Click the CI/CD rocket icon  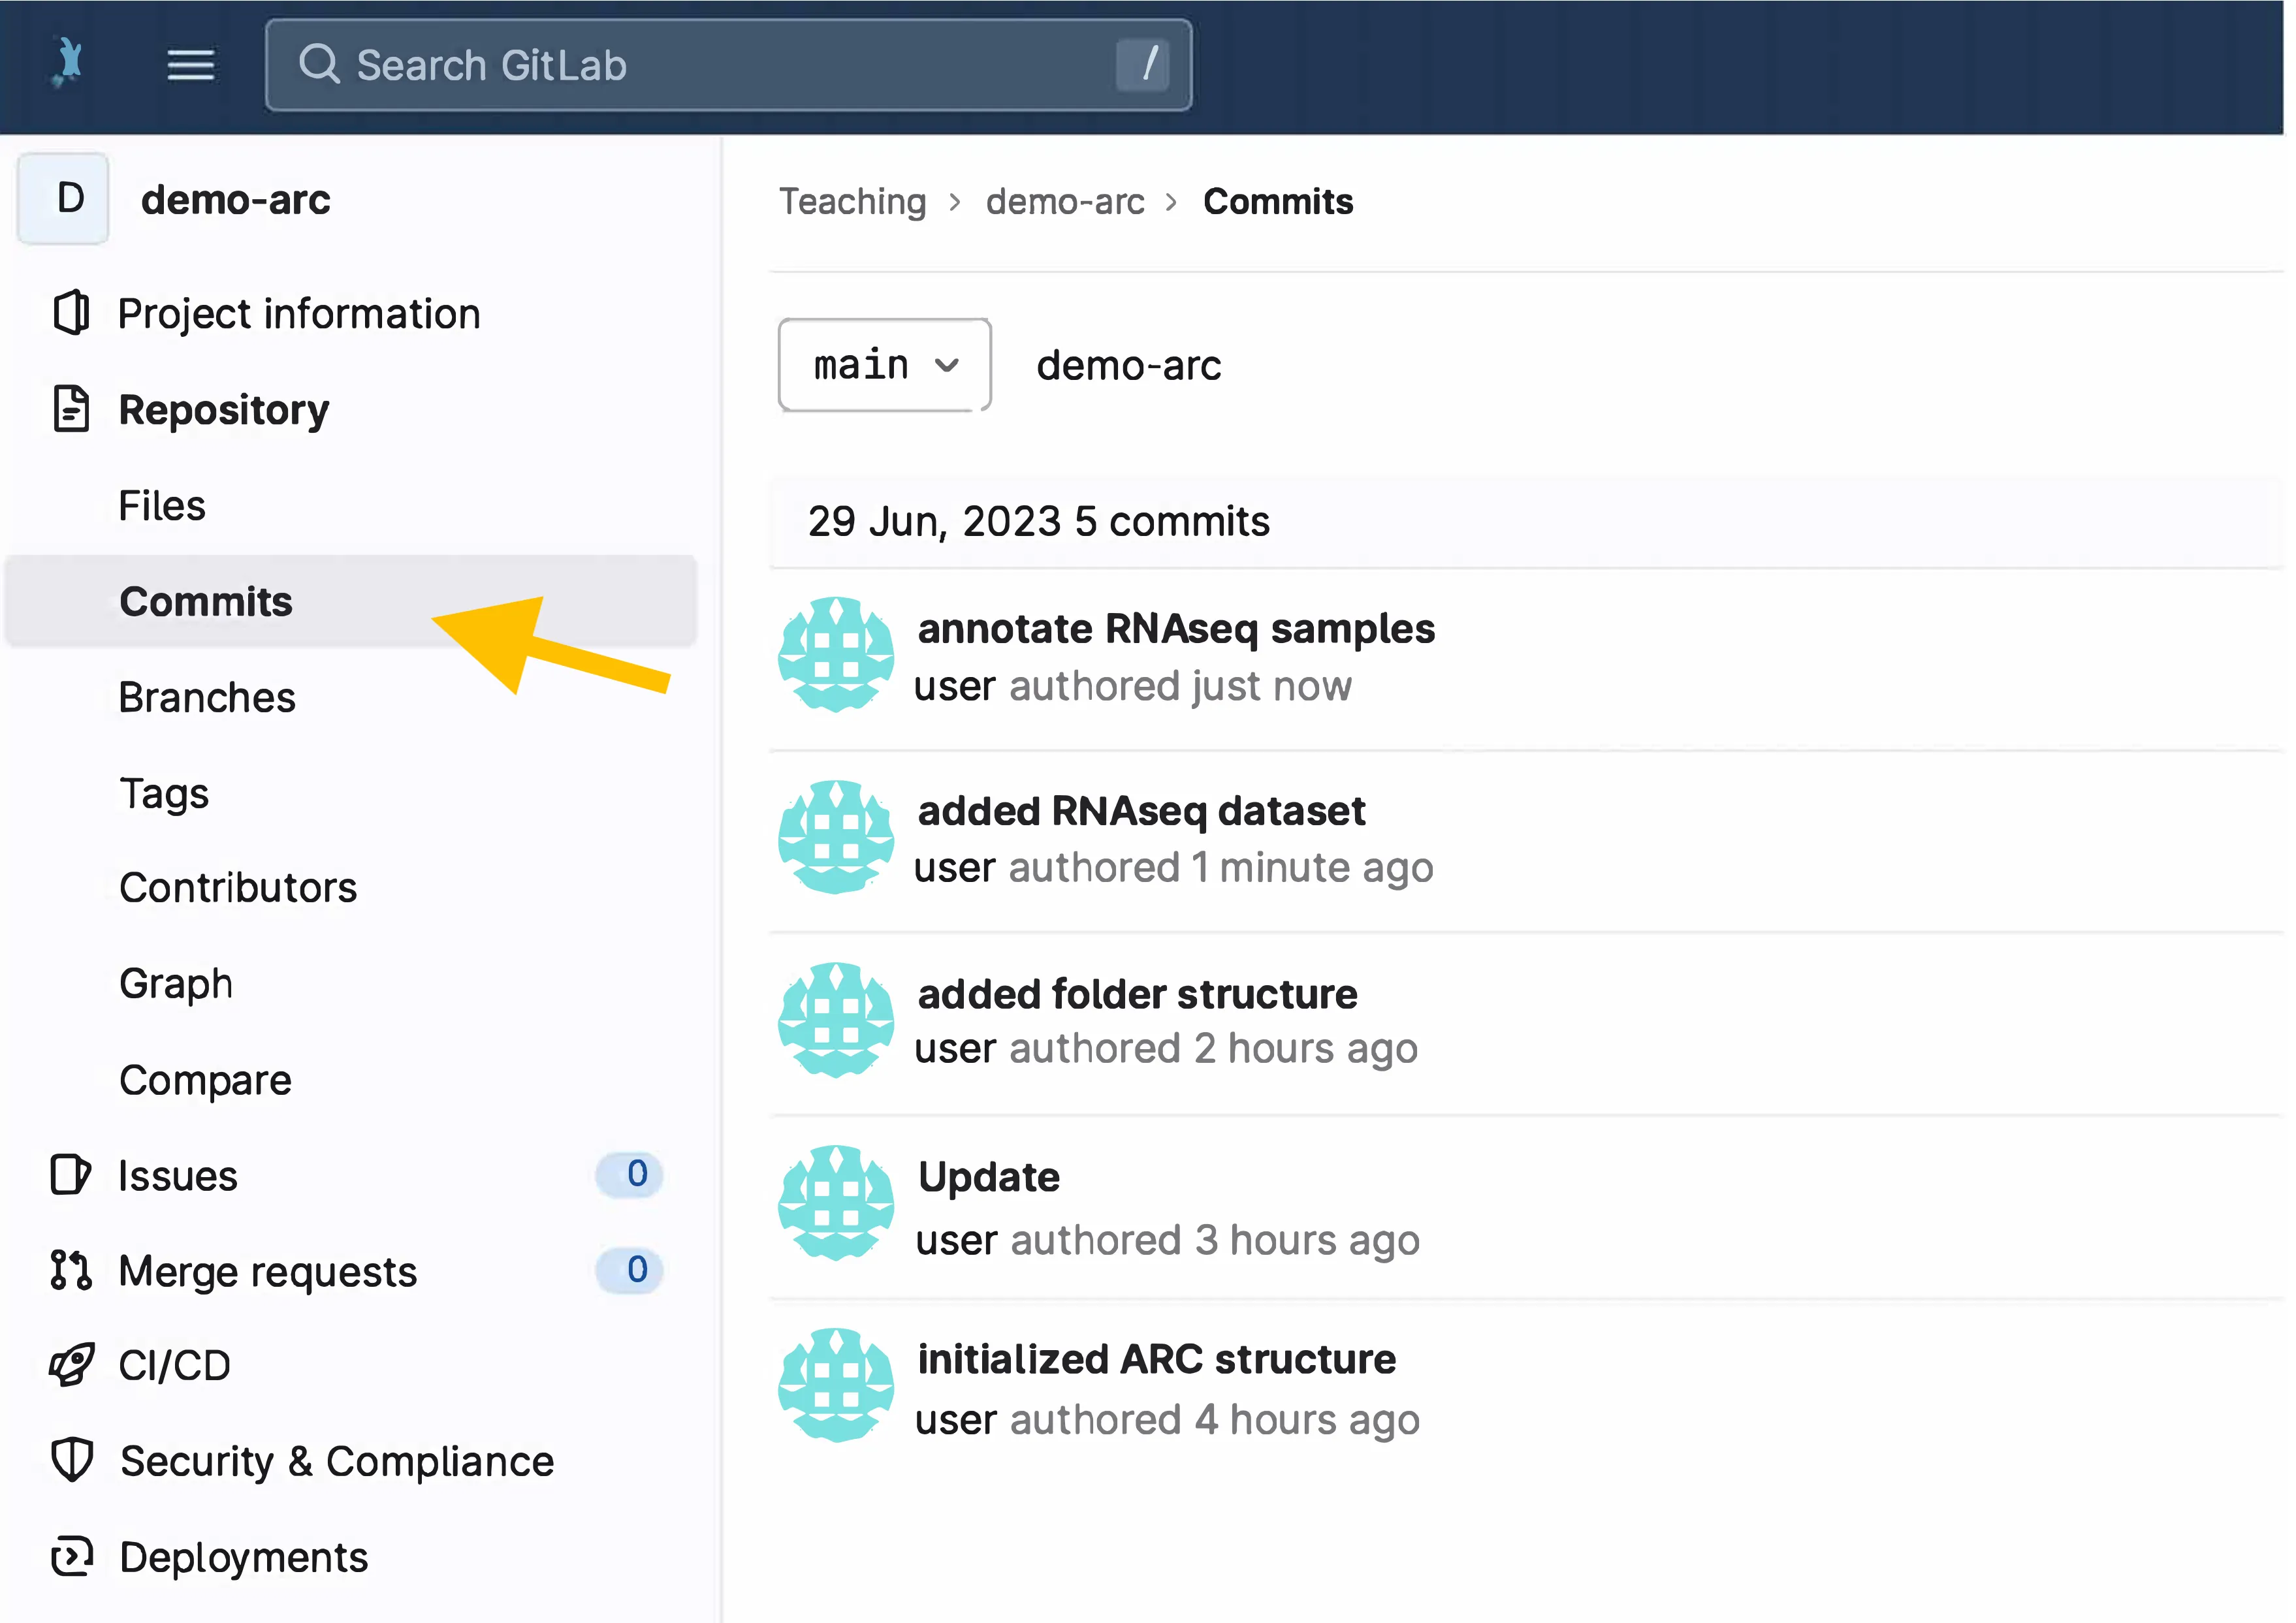[x=71, y=1365]
